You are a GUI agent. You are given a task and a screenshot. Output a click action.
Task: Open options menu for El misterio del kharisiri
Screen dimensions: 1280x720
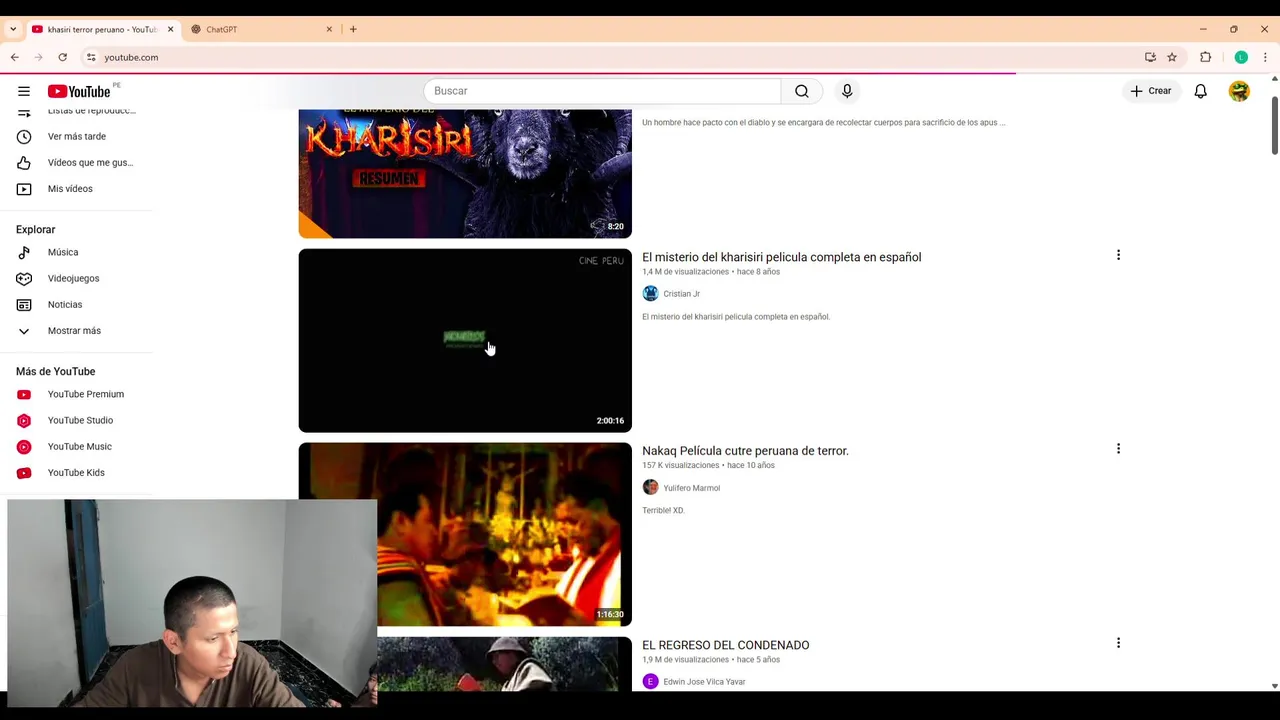(x=1118, y=255)
